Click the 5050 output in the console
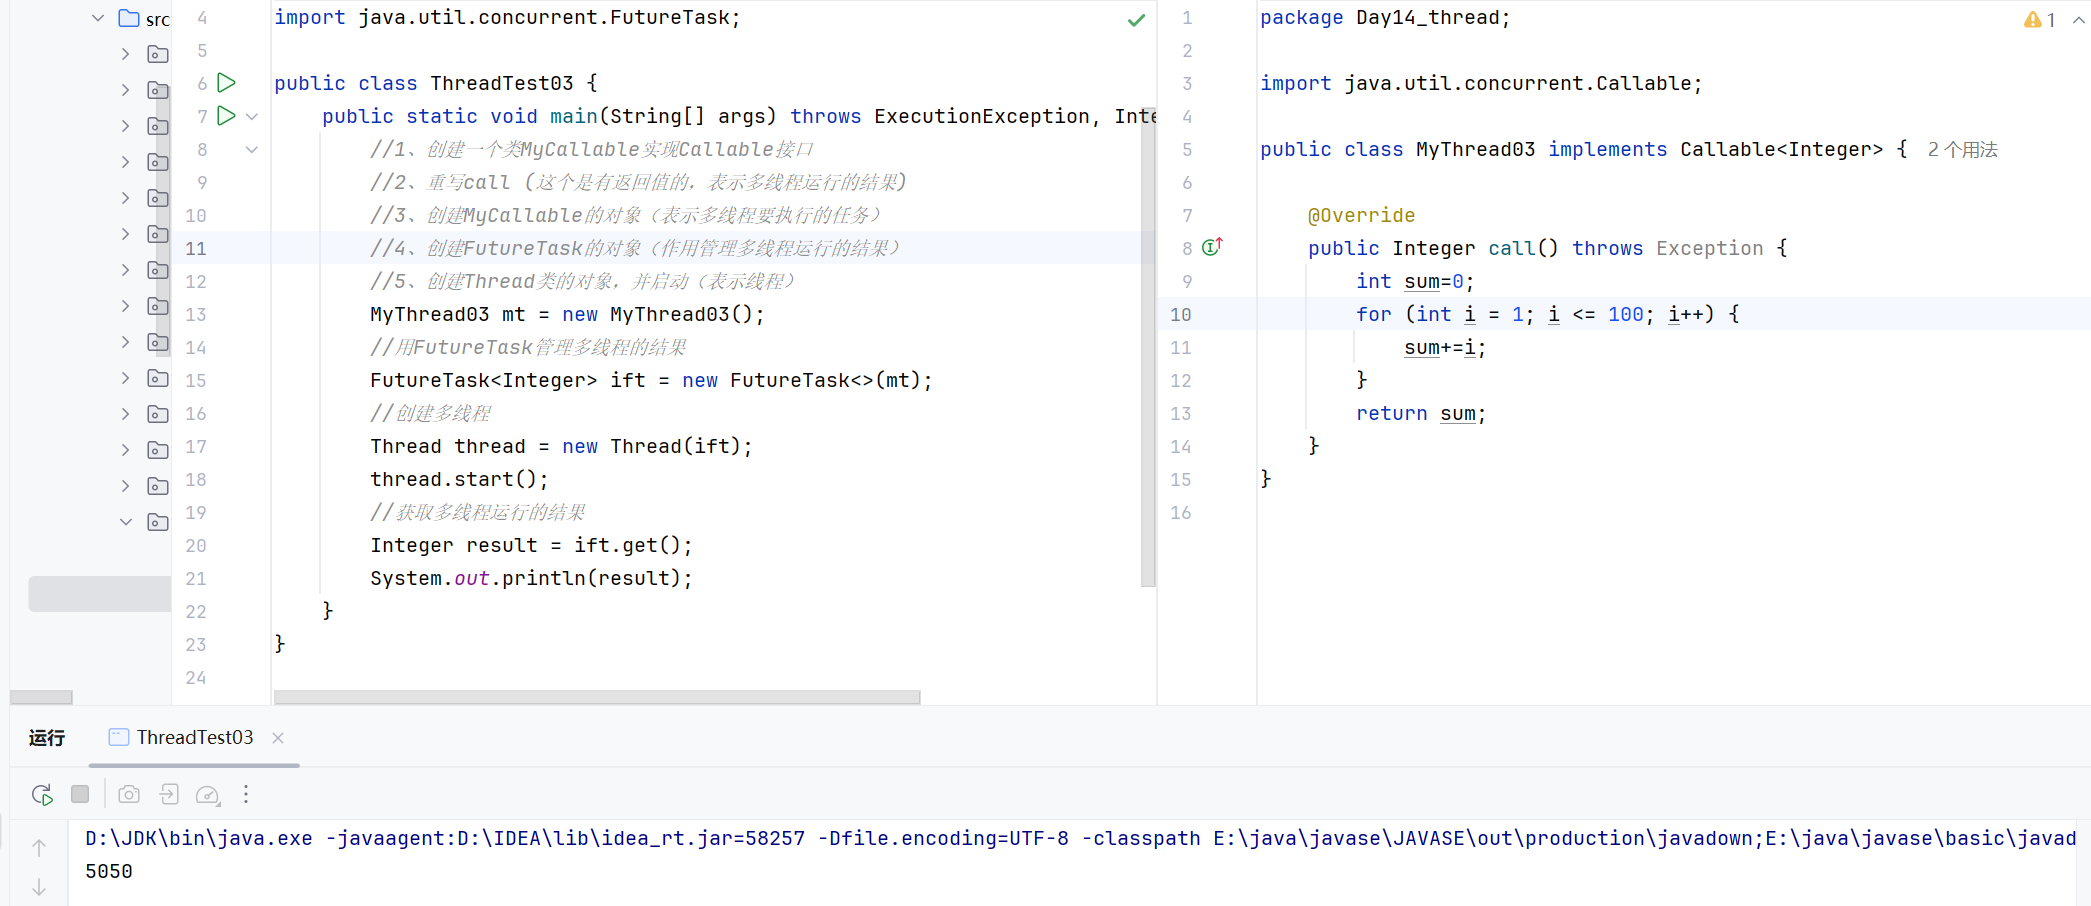The height and width of the screenshot is (906, 2091). [x=109, y=871]
